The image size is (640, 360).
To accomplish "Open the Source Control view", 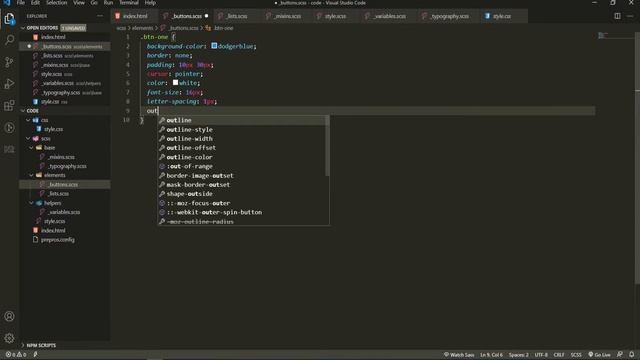I will coord(9,62).
